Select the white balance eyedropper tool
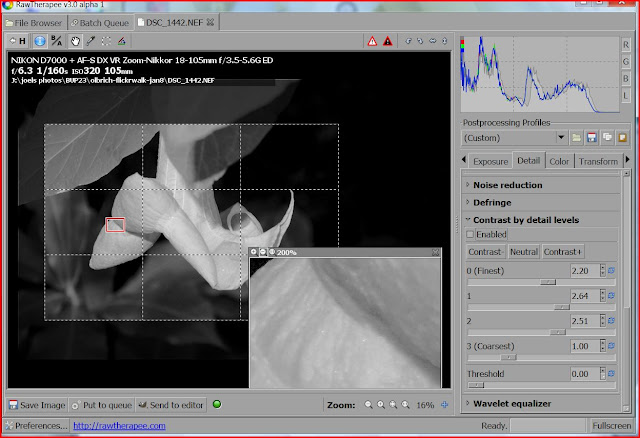This screenshot has height=438, width=640. [90, 41]
